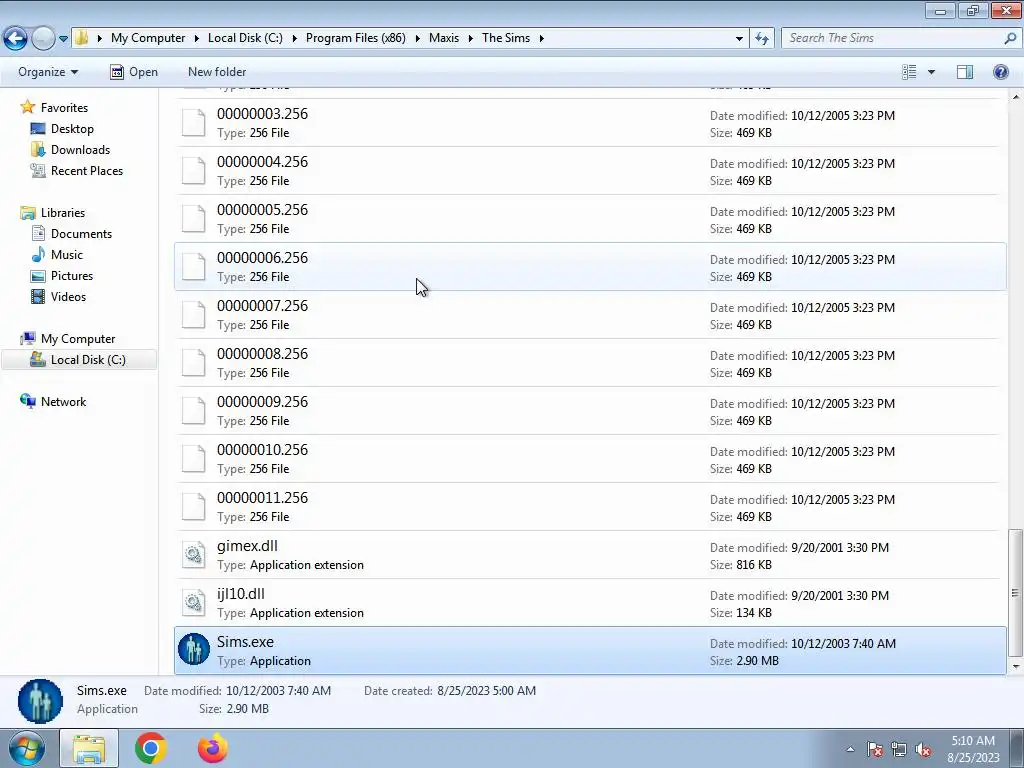The height and width of the screenshot is (768, 1024).
Task: Click the scrollbar up arrow
Action: click(x=1015, y=97)
